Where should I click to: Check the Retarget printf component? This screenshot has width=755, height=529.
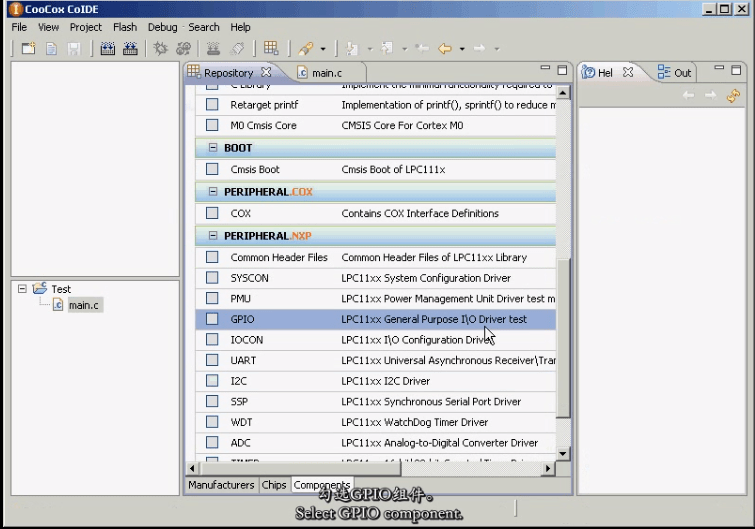click(212, 104)
